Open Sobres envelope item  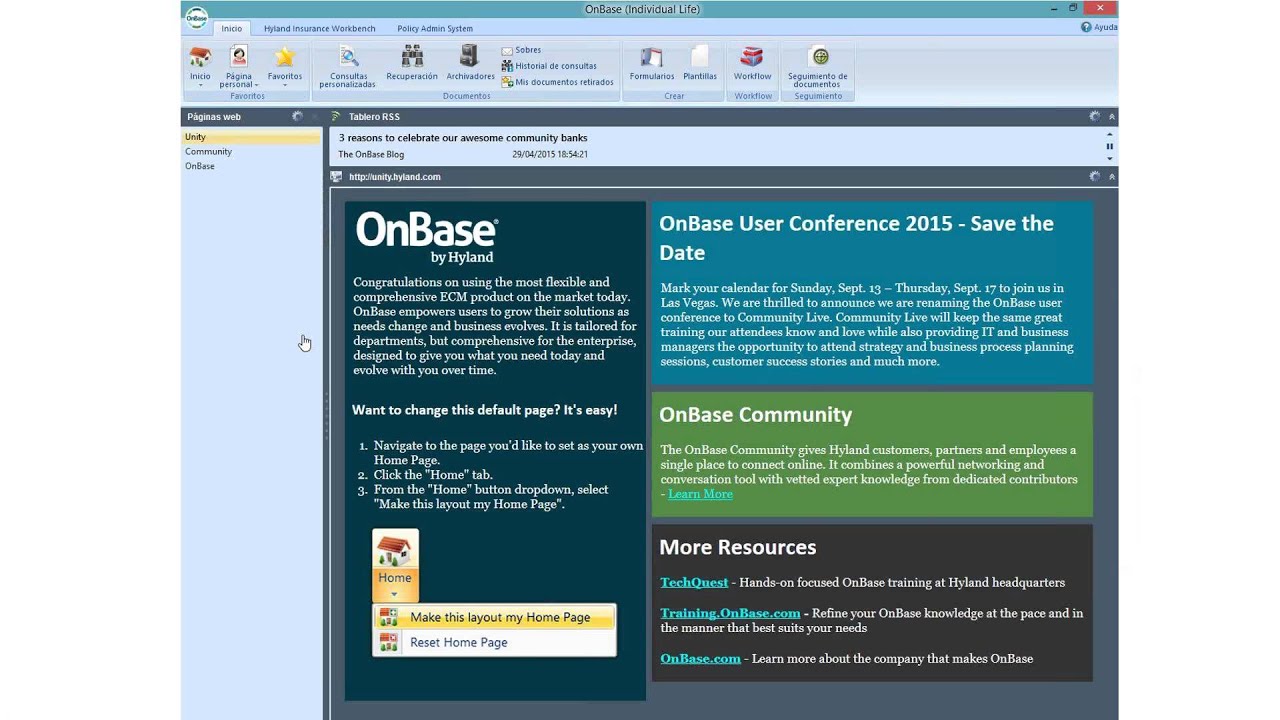pos(521,50)
